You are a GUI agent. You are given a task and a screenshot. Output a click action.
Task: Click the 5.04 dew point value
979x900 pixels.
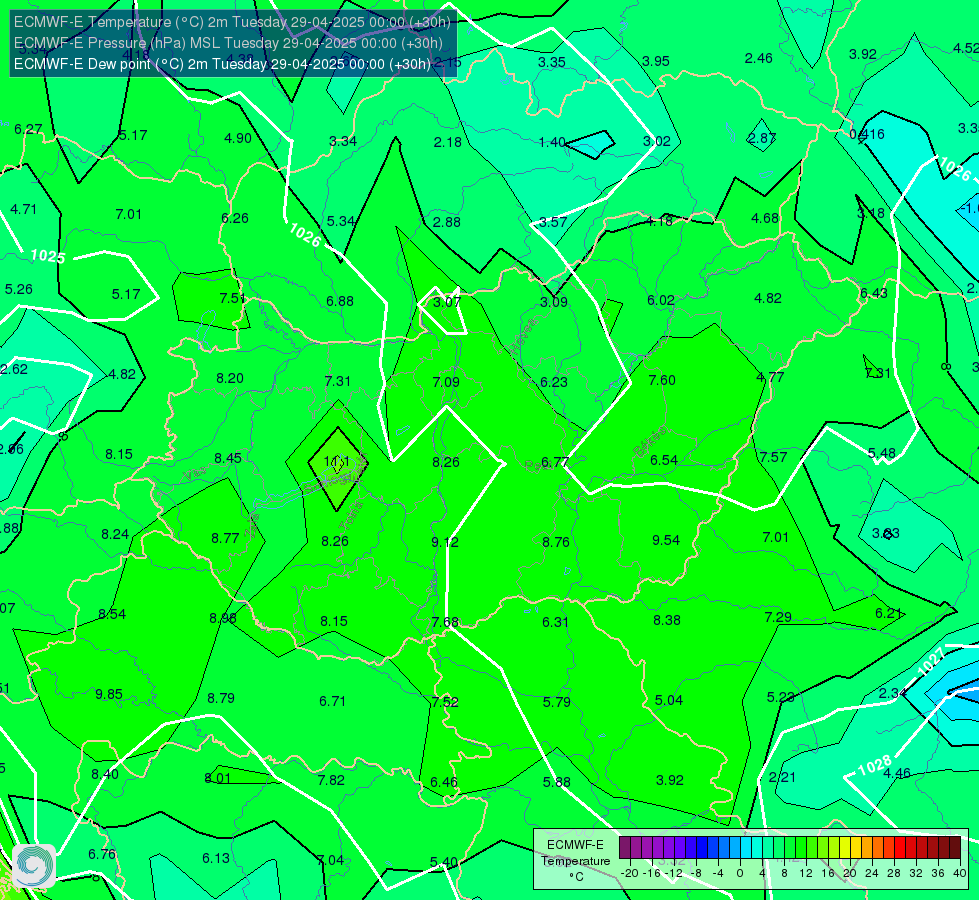tap(669, 700)
